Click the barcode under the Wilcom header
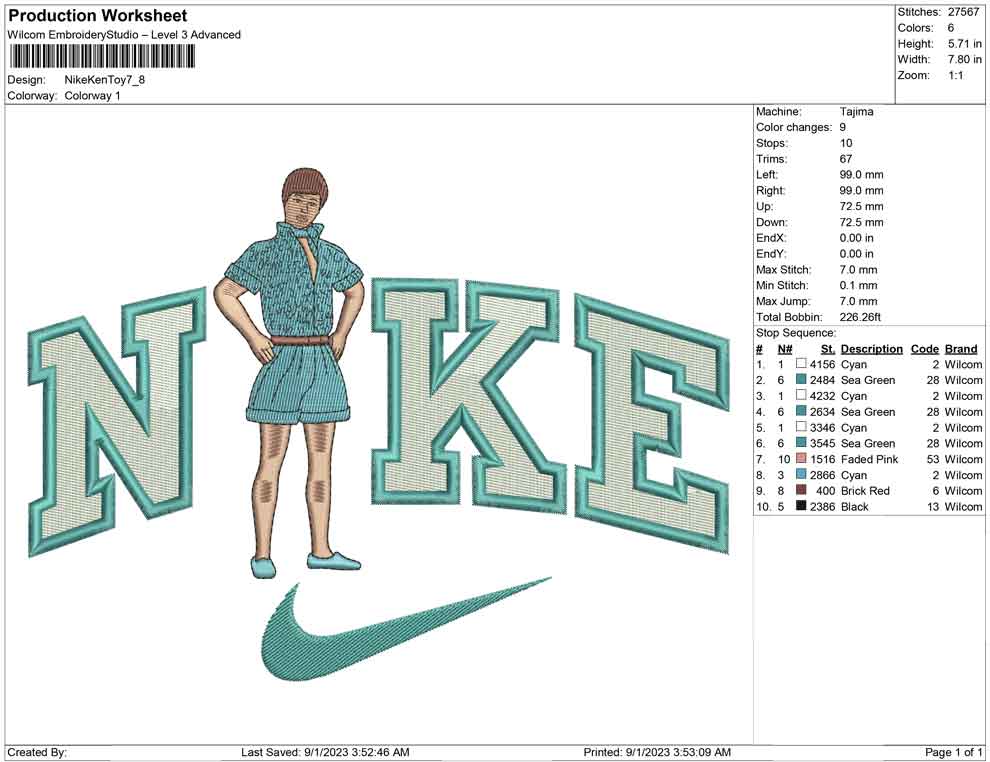 point(102,57)
